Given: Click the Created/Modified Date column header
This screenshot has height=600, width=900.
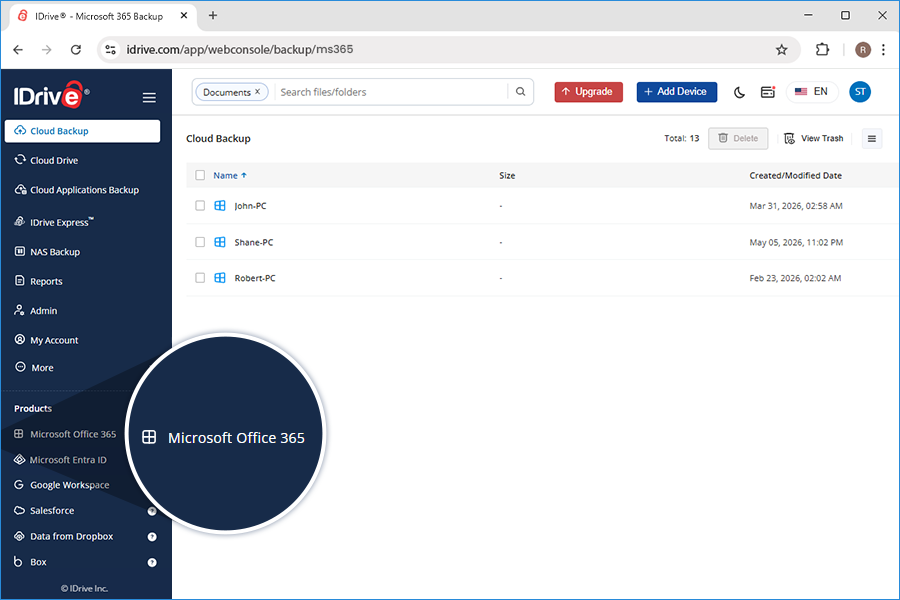Looking at the screenshot, I should point(796,176).
